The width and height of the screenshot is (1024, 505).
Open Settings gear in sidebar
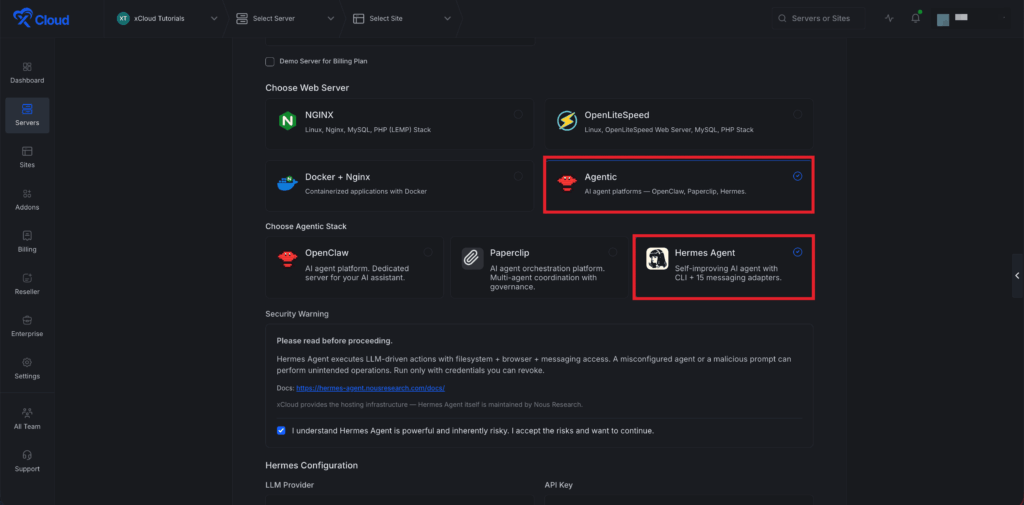[x=27, y=368]
